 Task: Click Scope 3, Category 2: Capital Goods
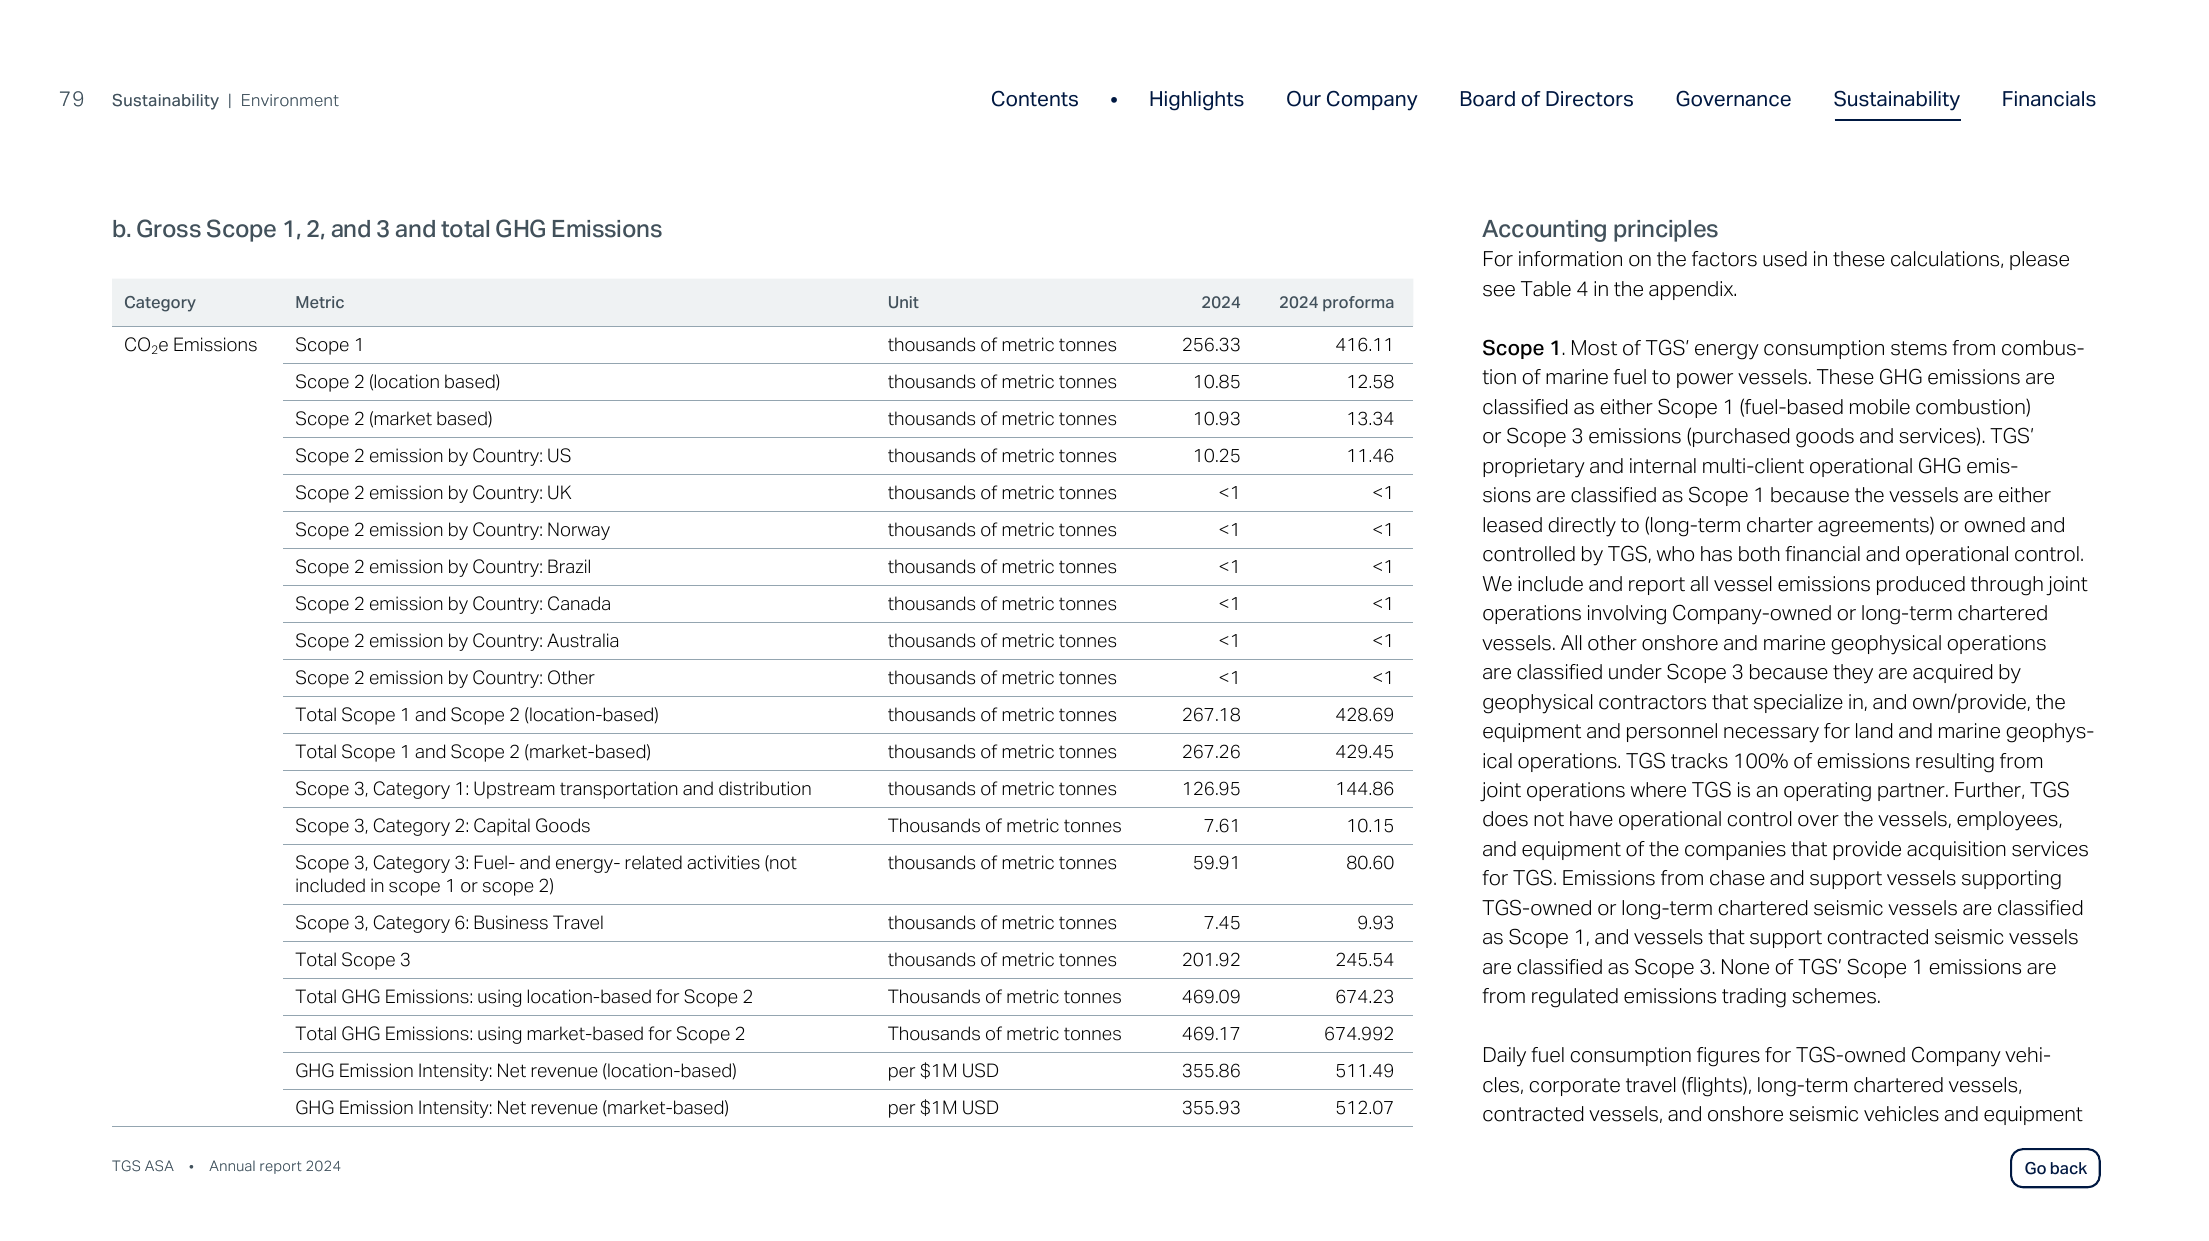(848, 826)
